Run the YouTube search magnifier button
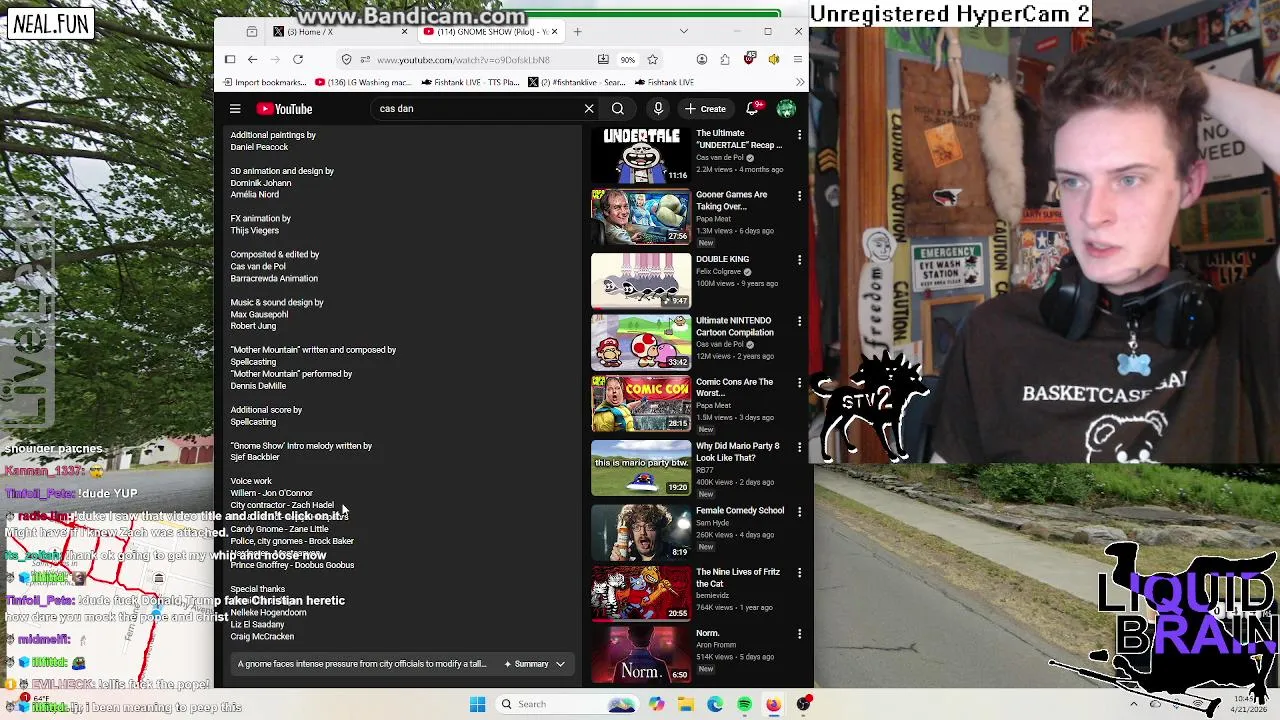Viewport: 1280px width, 720px height. tap(618, 109)
